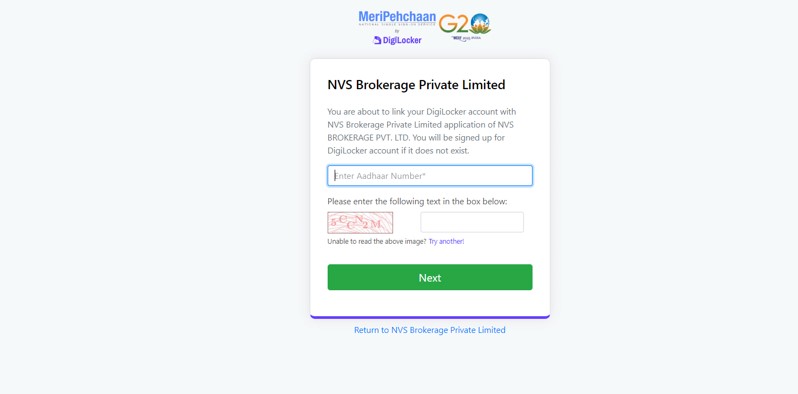Click the captcha text entry box
The image size is (798, 394).
click(x=472, y=222)
